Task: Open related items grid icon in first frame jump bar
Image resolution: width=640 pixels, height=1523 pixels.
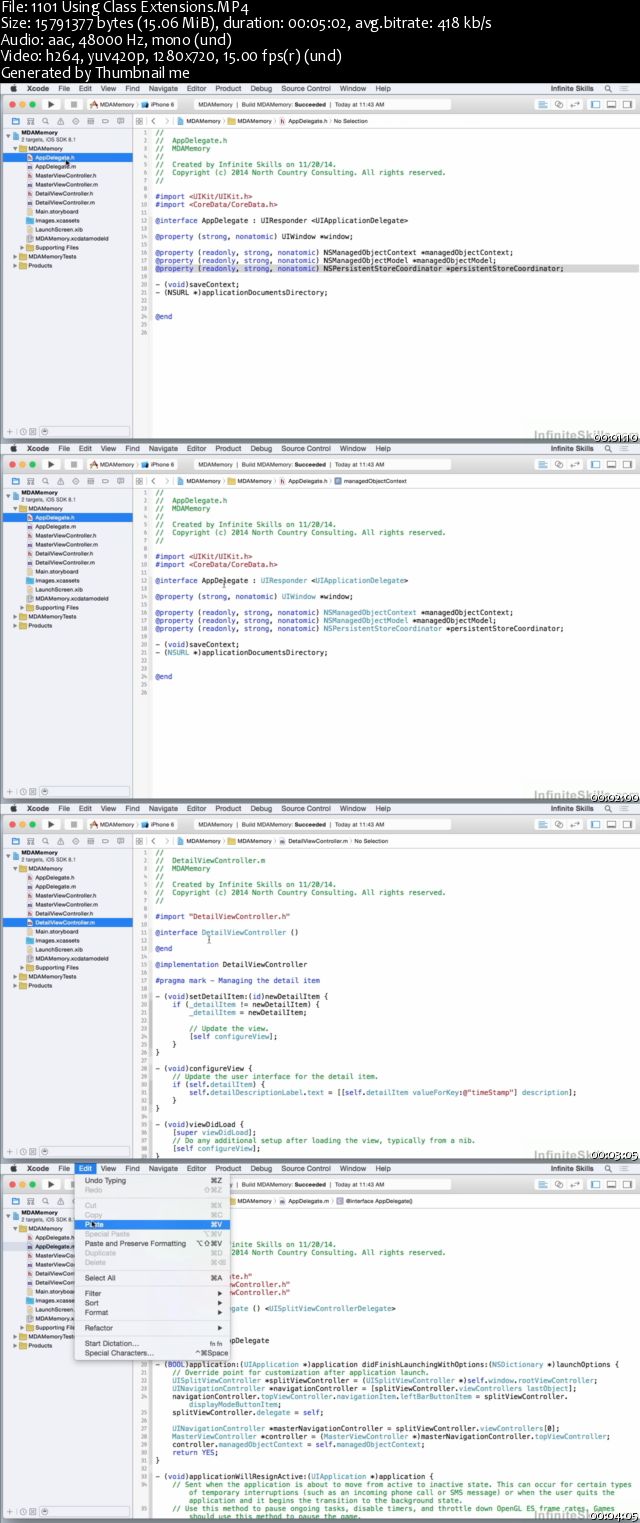Action: (x=141, y=120)
